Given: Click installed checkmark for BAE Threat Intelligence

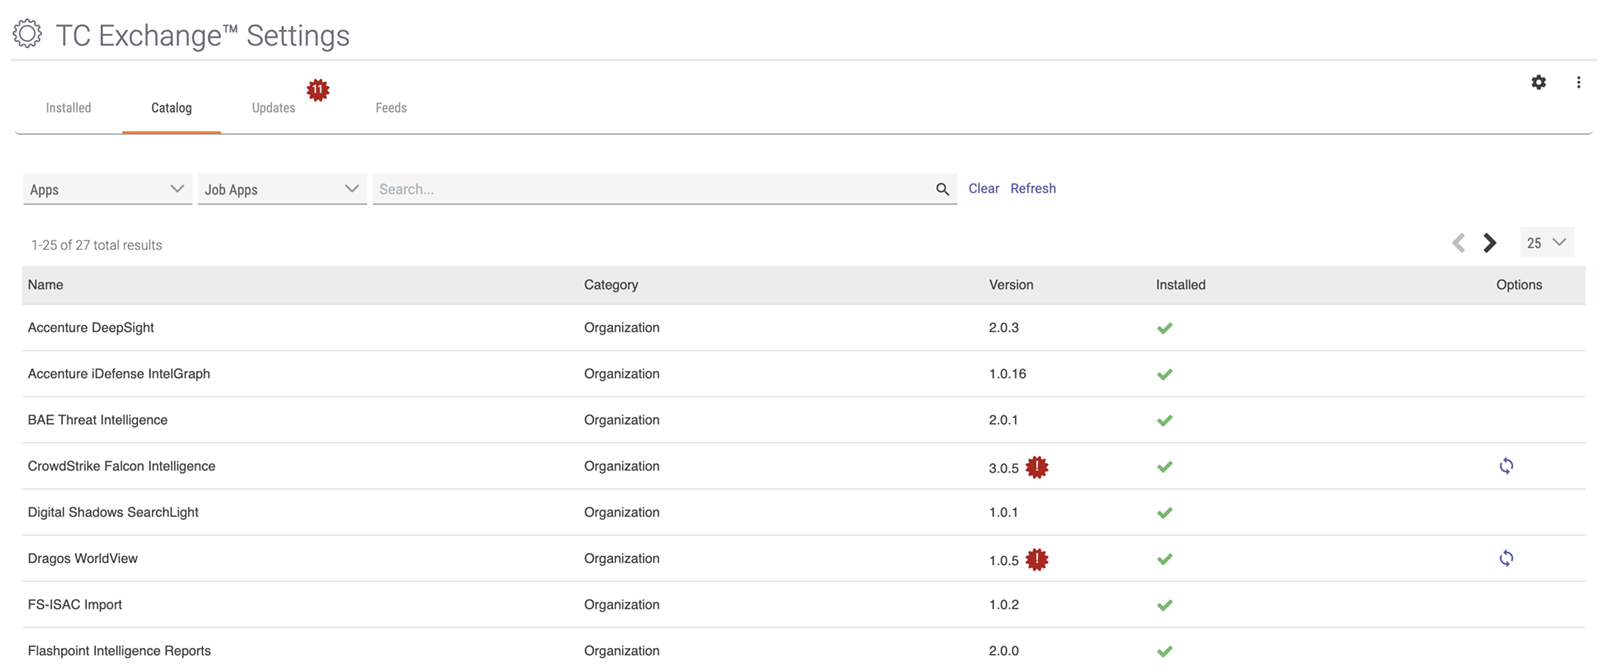Looking at the screenshot, I should (1164, 420).
